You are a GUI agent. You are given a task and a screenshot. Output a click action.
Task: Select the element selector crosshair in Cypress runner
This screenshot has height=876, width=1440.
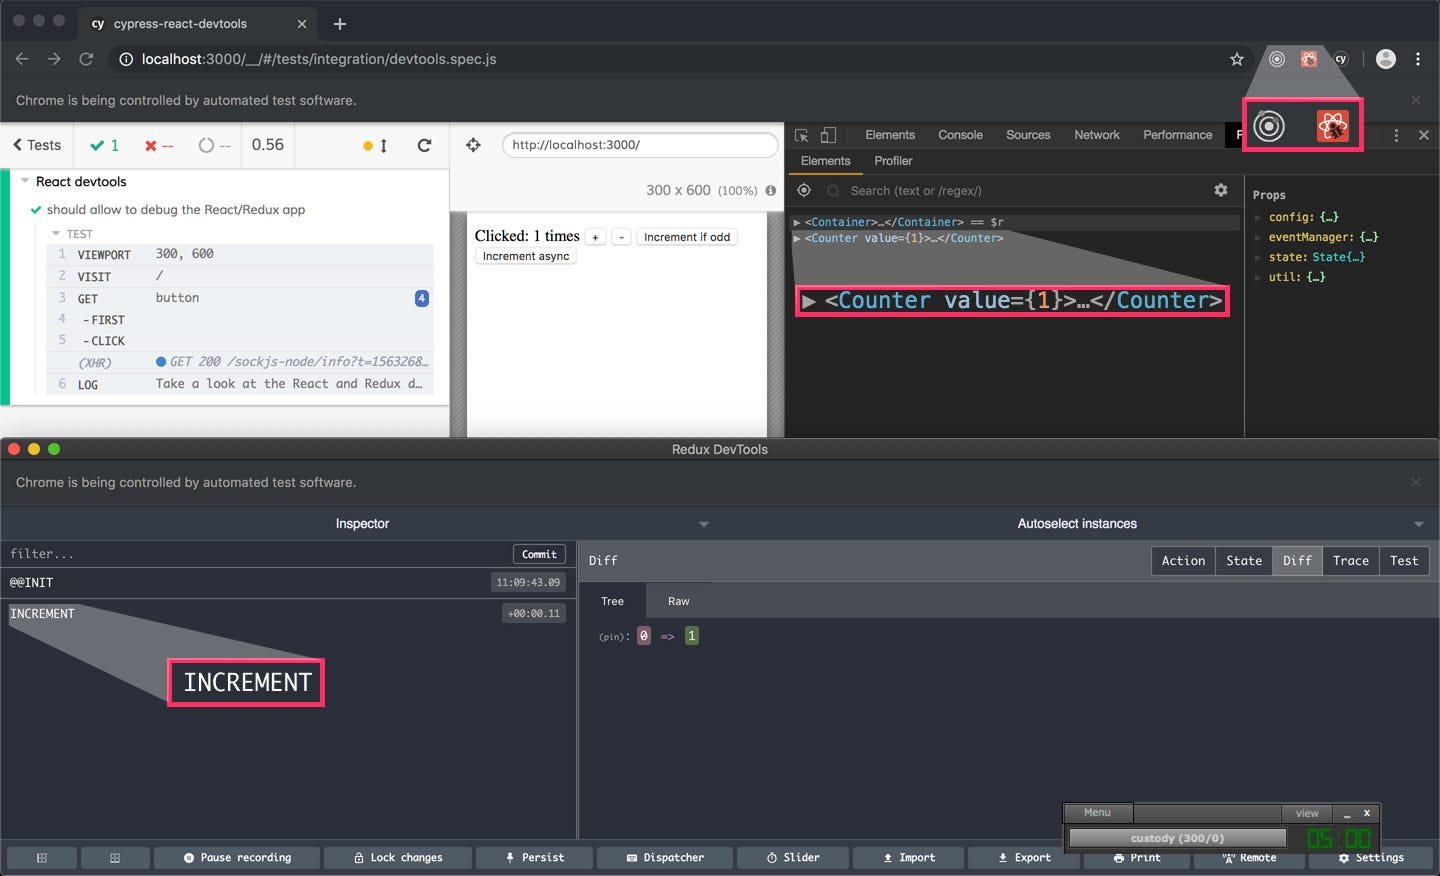(472, 145)
